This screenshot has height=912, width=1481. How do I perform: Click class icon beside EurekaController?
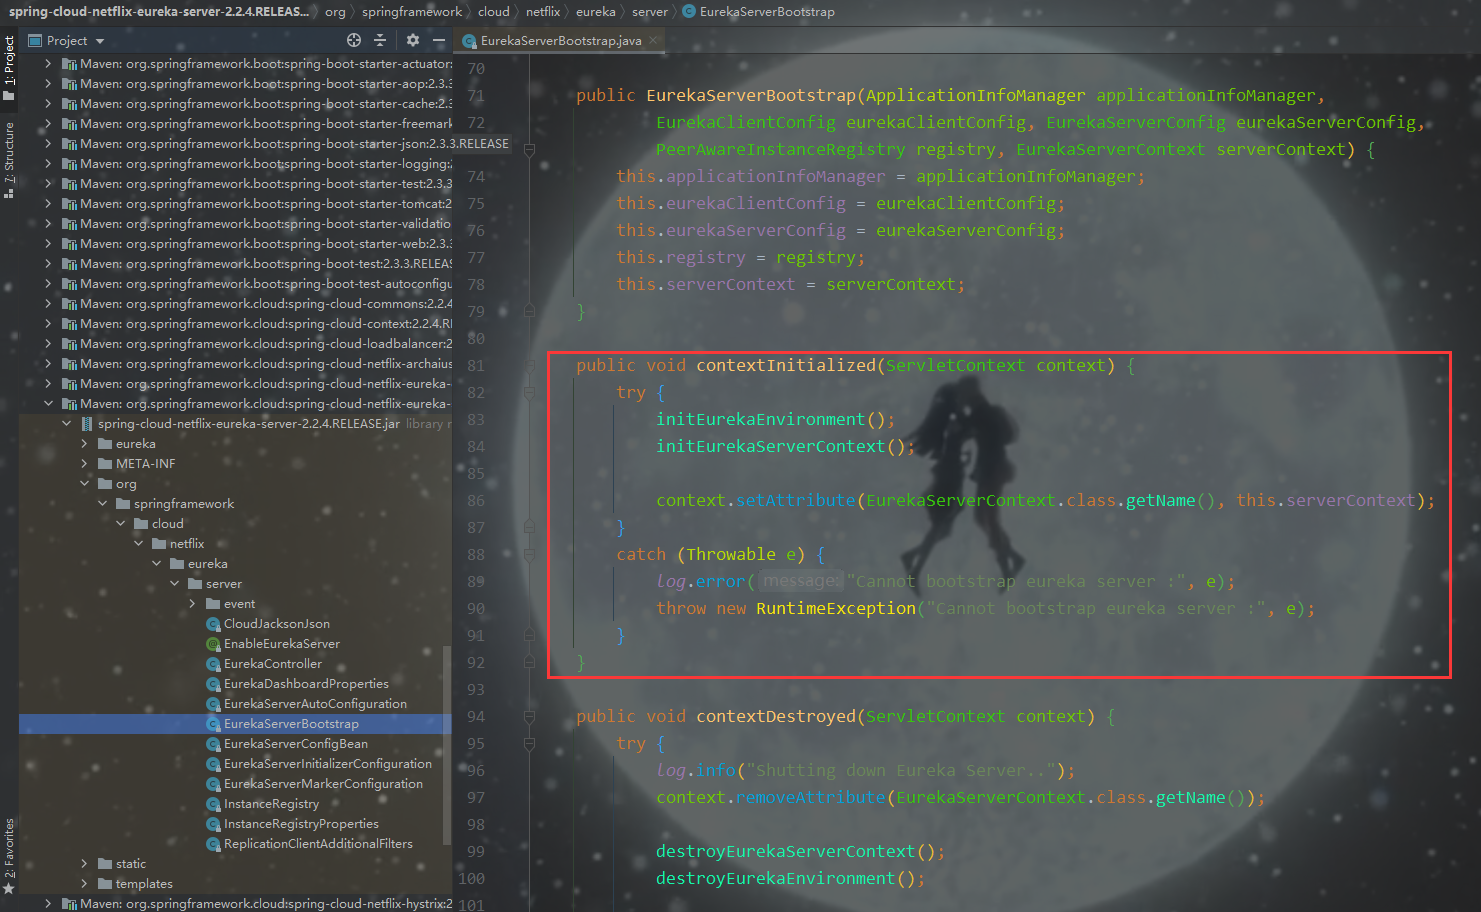tap(213, 664)
